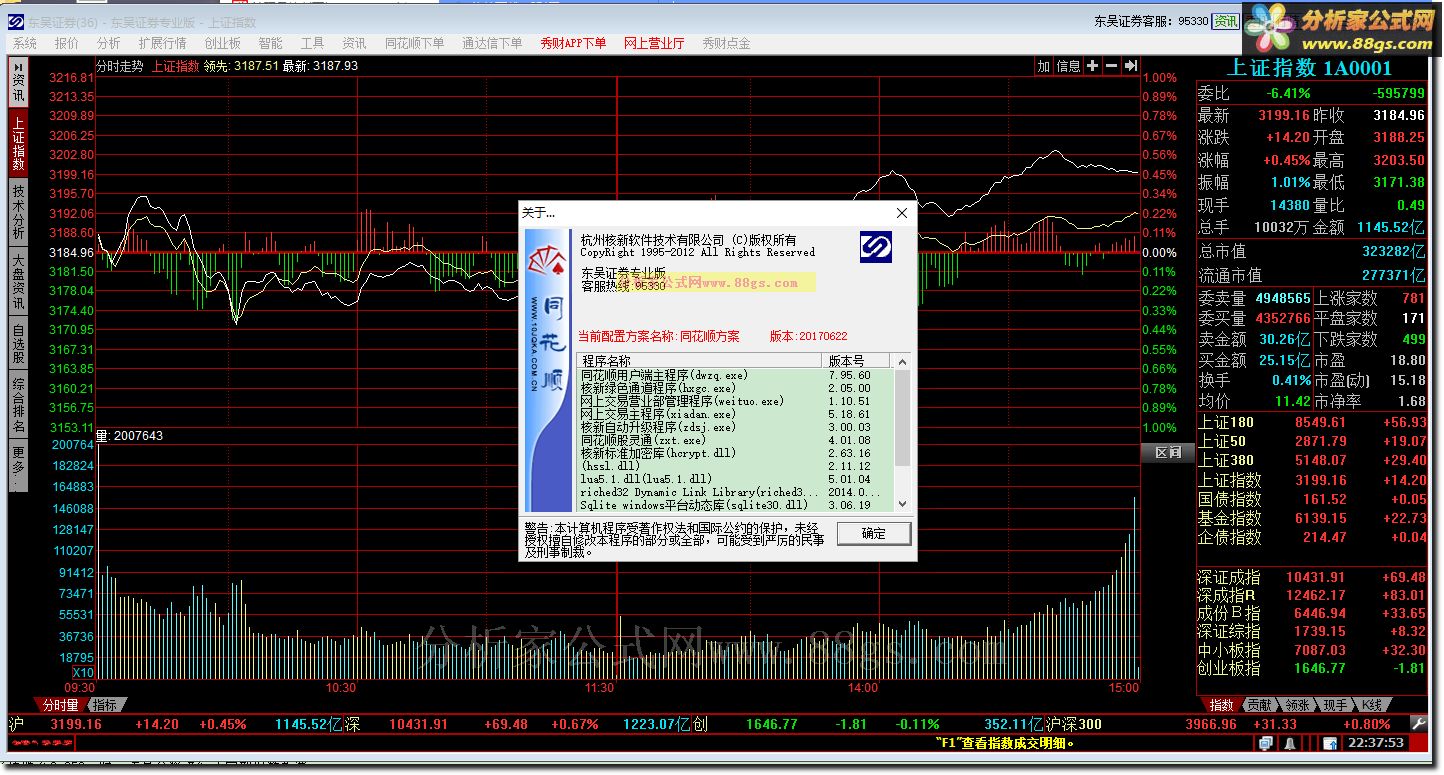The height and width of the screenshot is (775, 1444).
Task: Select the 现手 tab in right panel
Action: 1335,705
